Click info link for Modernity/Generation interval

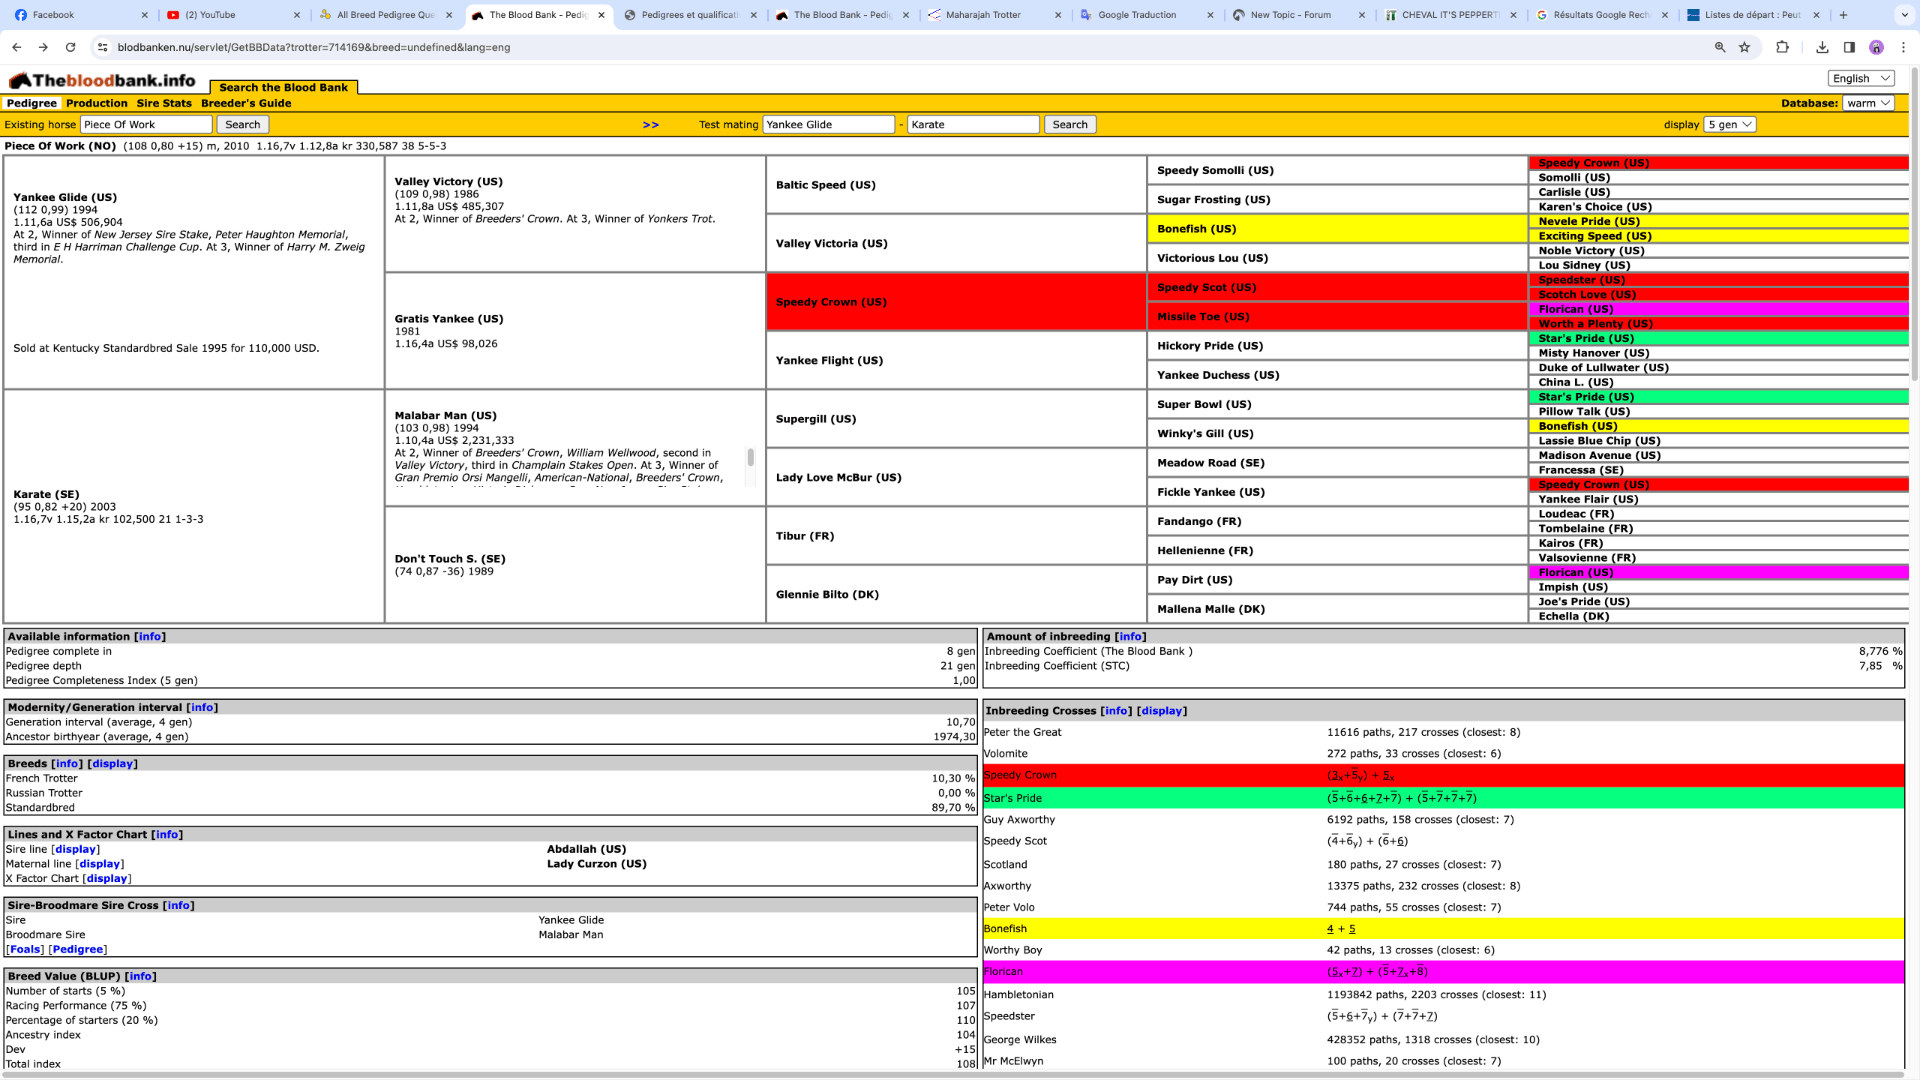(x=202, y=708)
